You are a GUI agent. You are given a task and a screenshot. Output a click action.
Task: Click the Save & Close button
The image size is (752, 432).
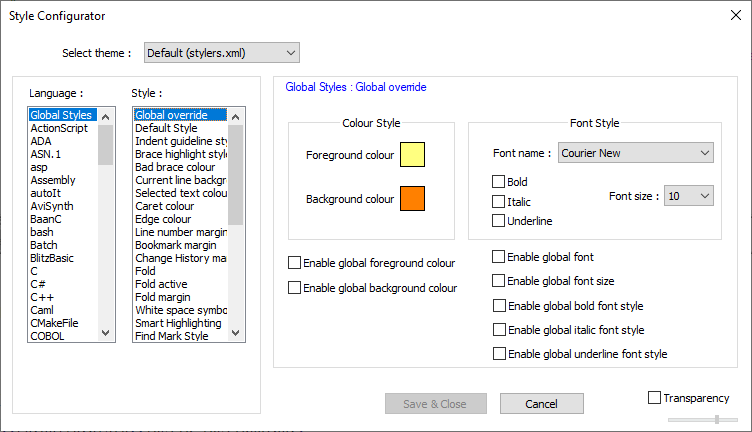point(435,404)
